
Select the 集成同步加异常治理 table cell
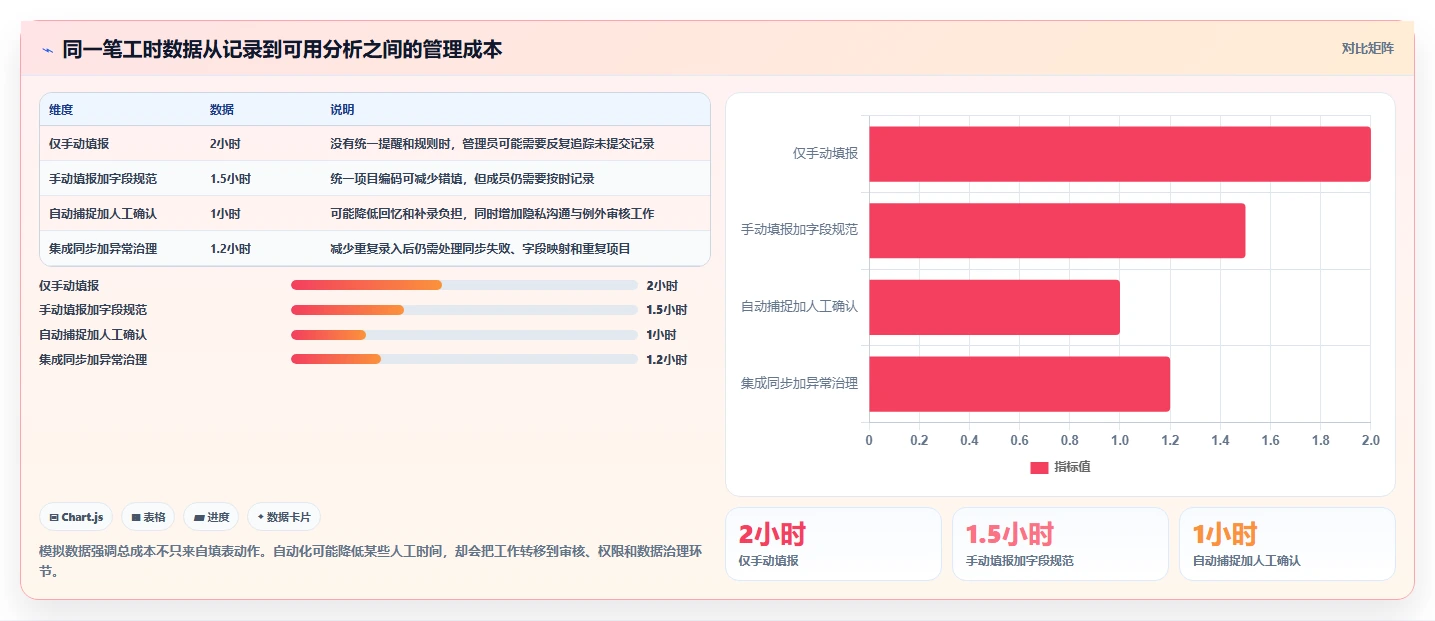[x=120, y=249]
